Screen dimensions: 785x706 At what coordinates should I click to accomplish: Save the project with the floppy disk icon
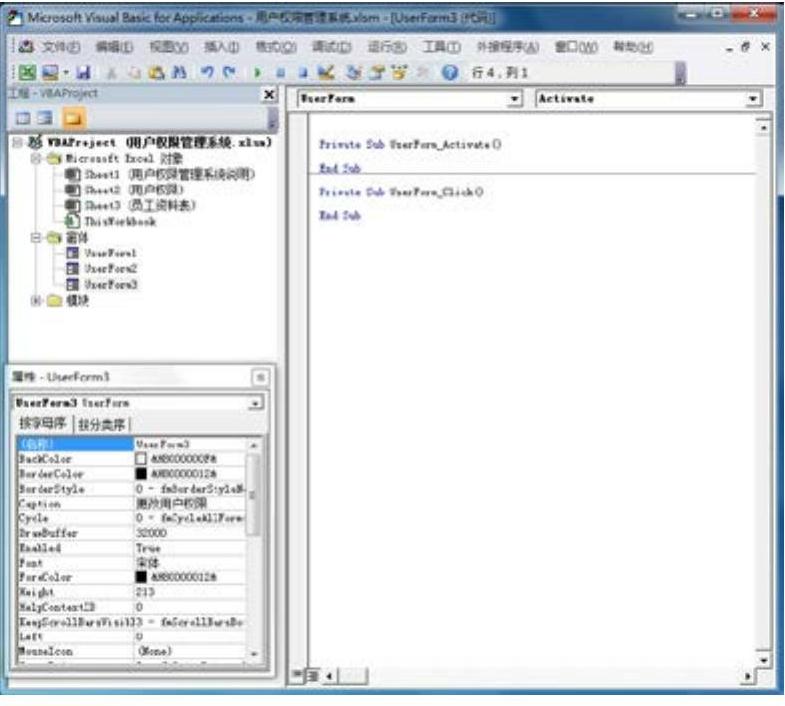pos(83,73)
